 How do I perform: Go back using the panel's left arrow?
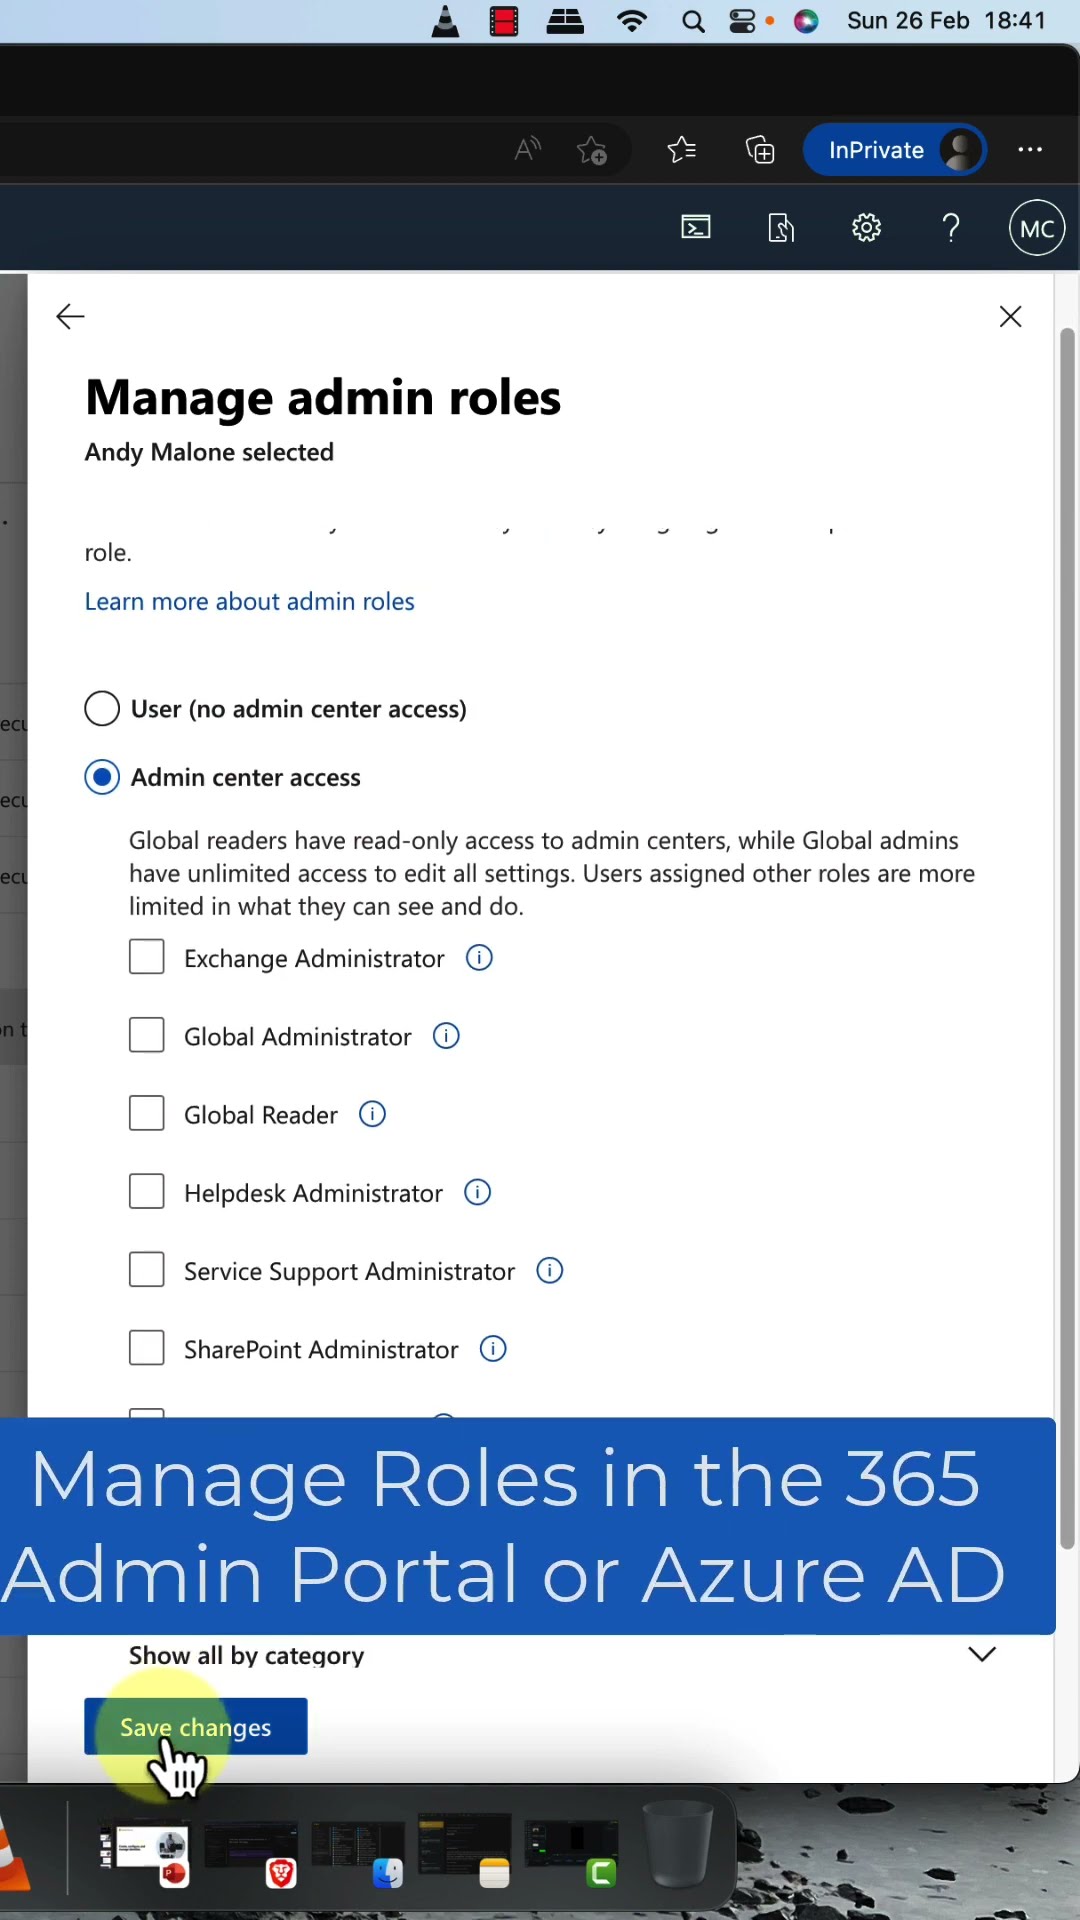pos(70,317)
